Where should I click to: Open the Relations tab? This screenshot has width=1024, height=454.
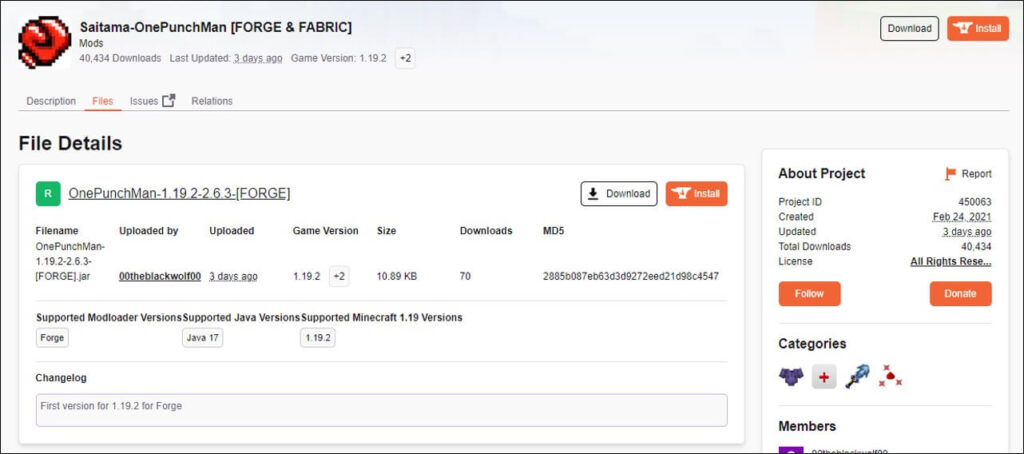pyautogui.click(x=212, y=101)
